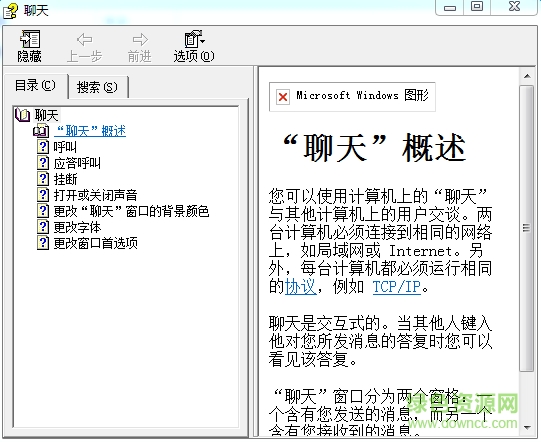This screenshot has width=541, height=442.
Task: Switch to the Search (搜索) tab
Action: pos(97,87)
